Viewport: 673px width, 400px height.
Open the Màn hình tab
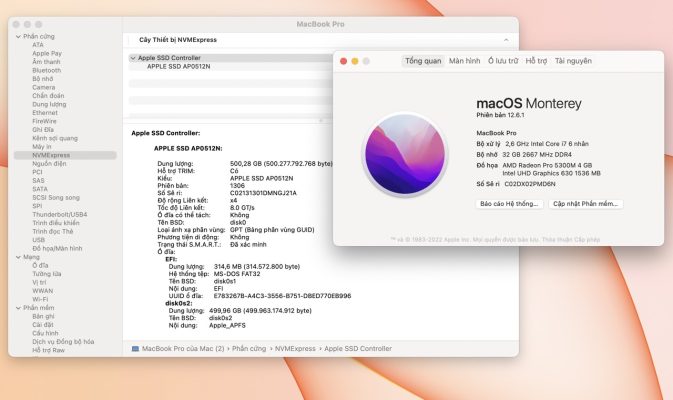pos(464,61)
